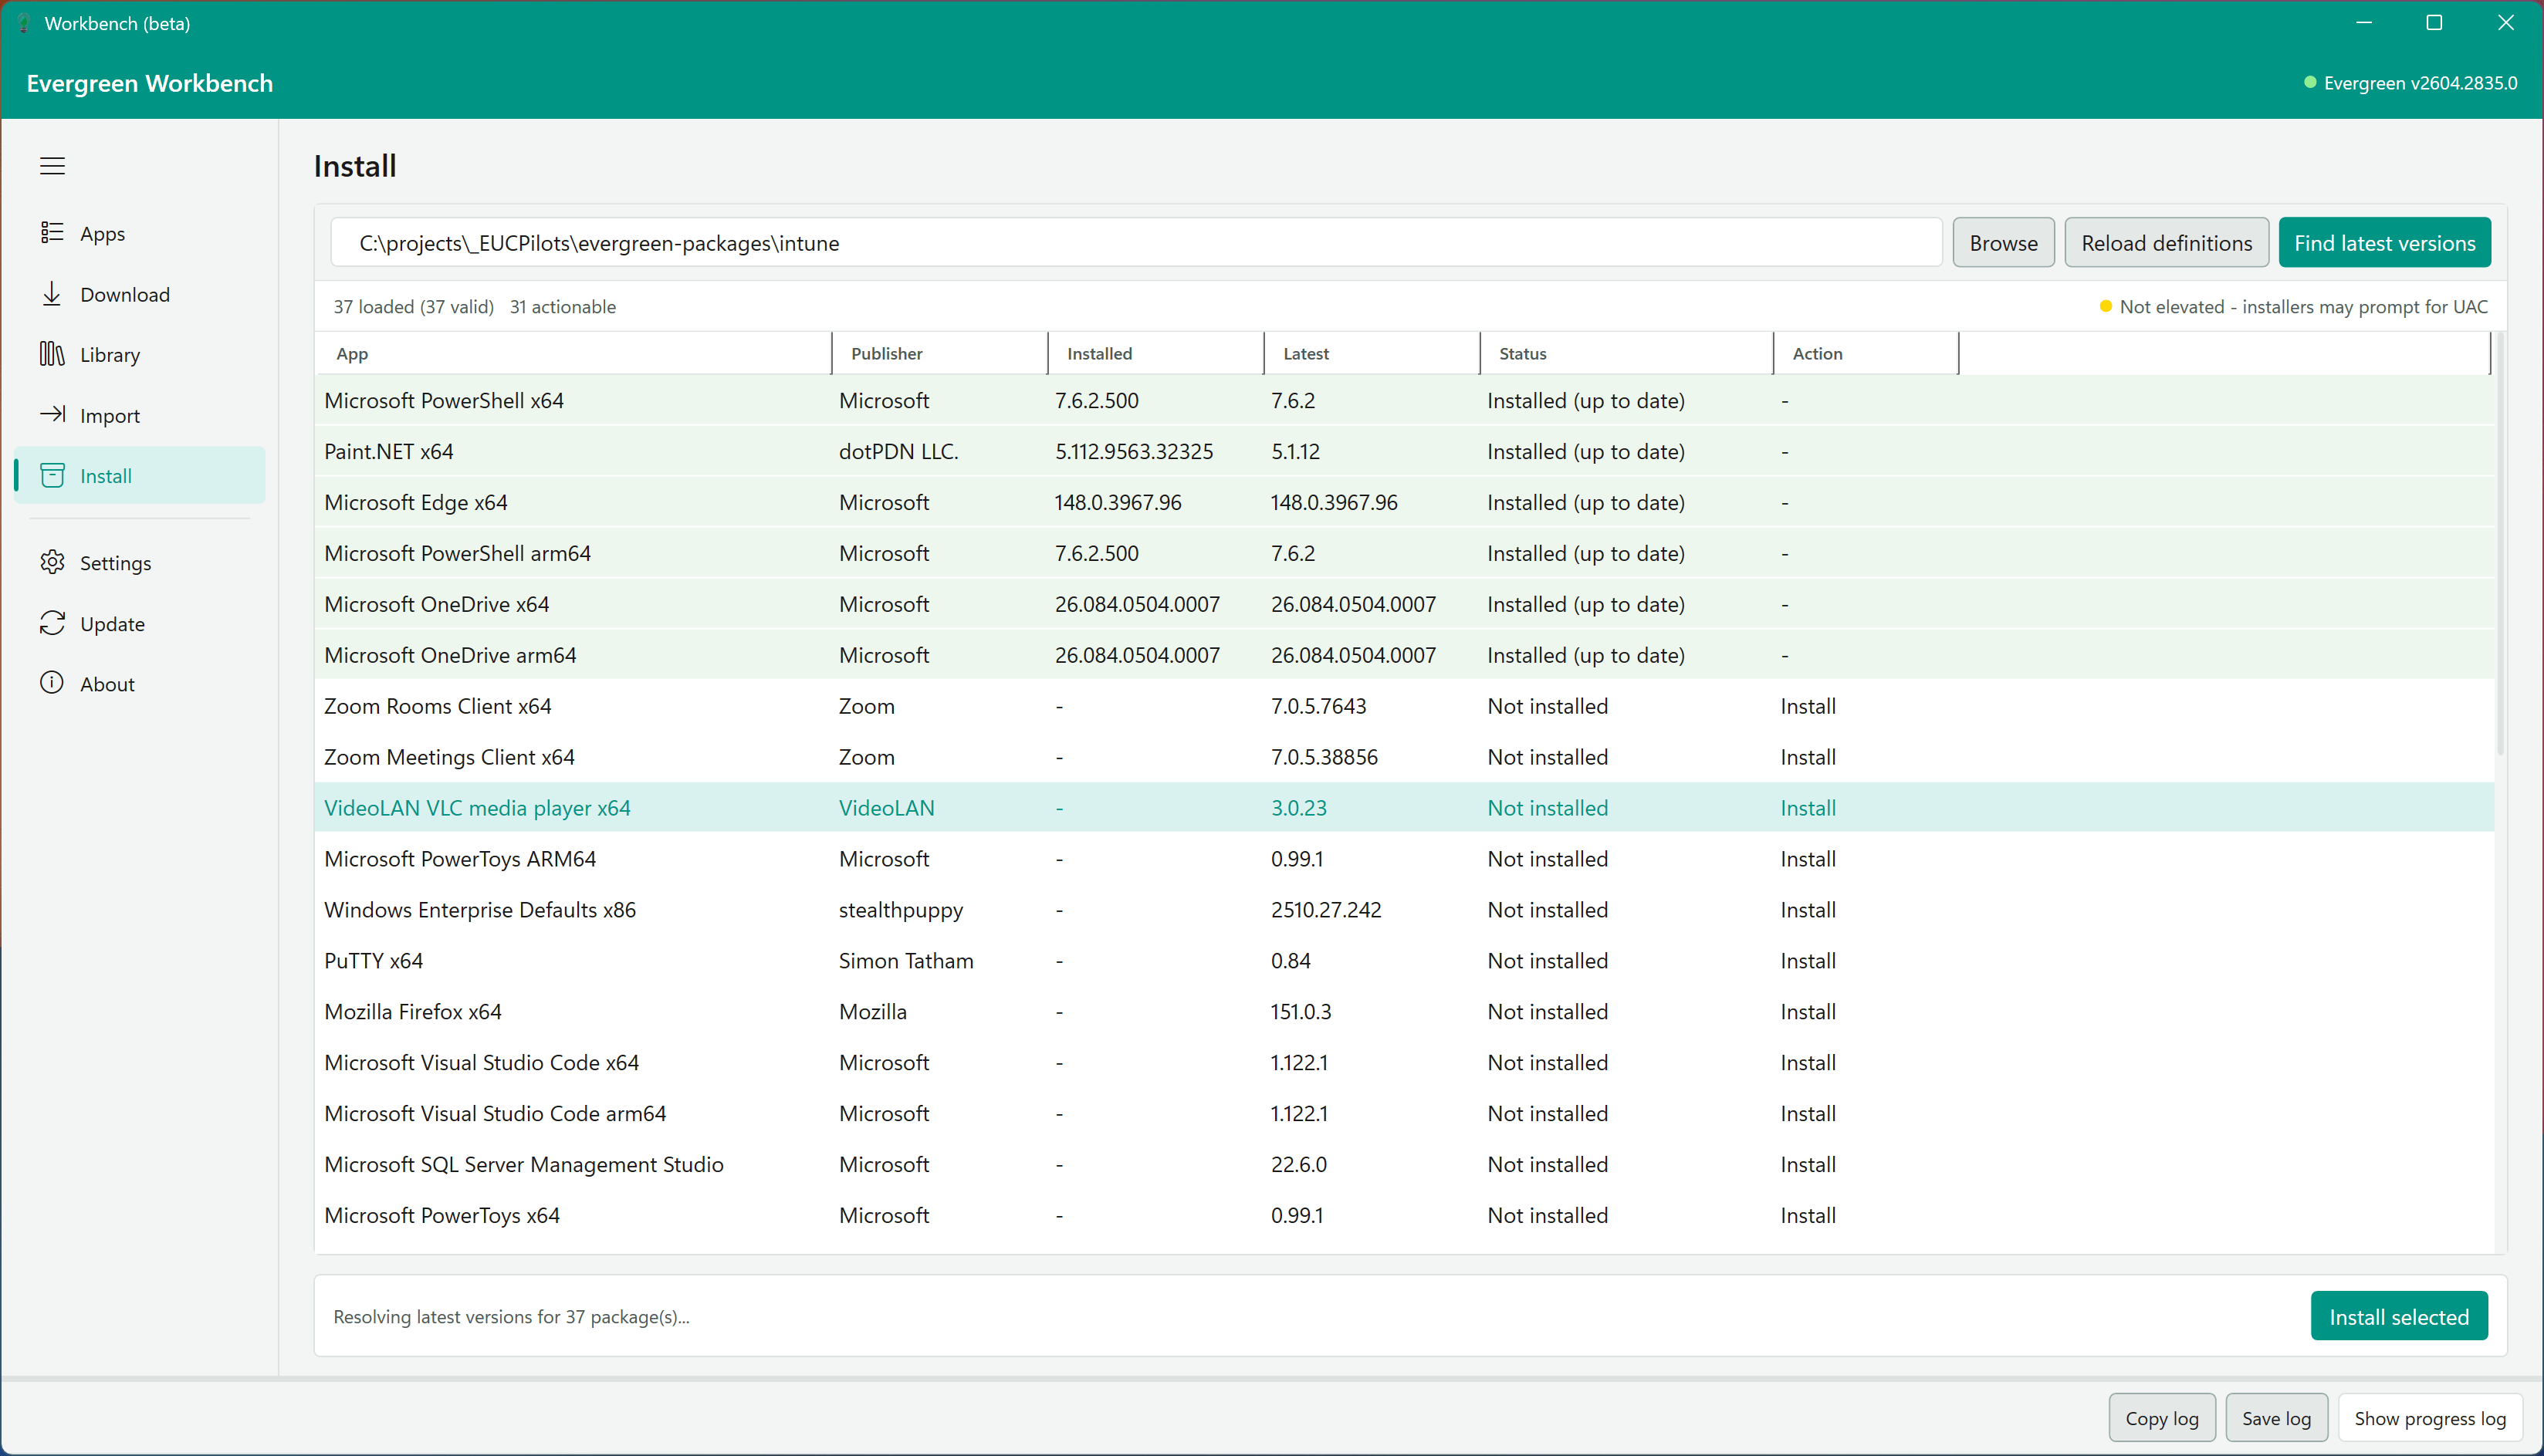Screen dimensions: 2544x1456
Task: Click the Copy log button
Action: [x=2161, y=1418]
